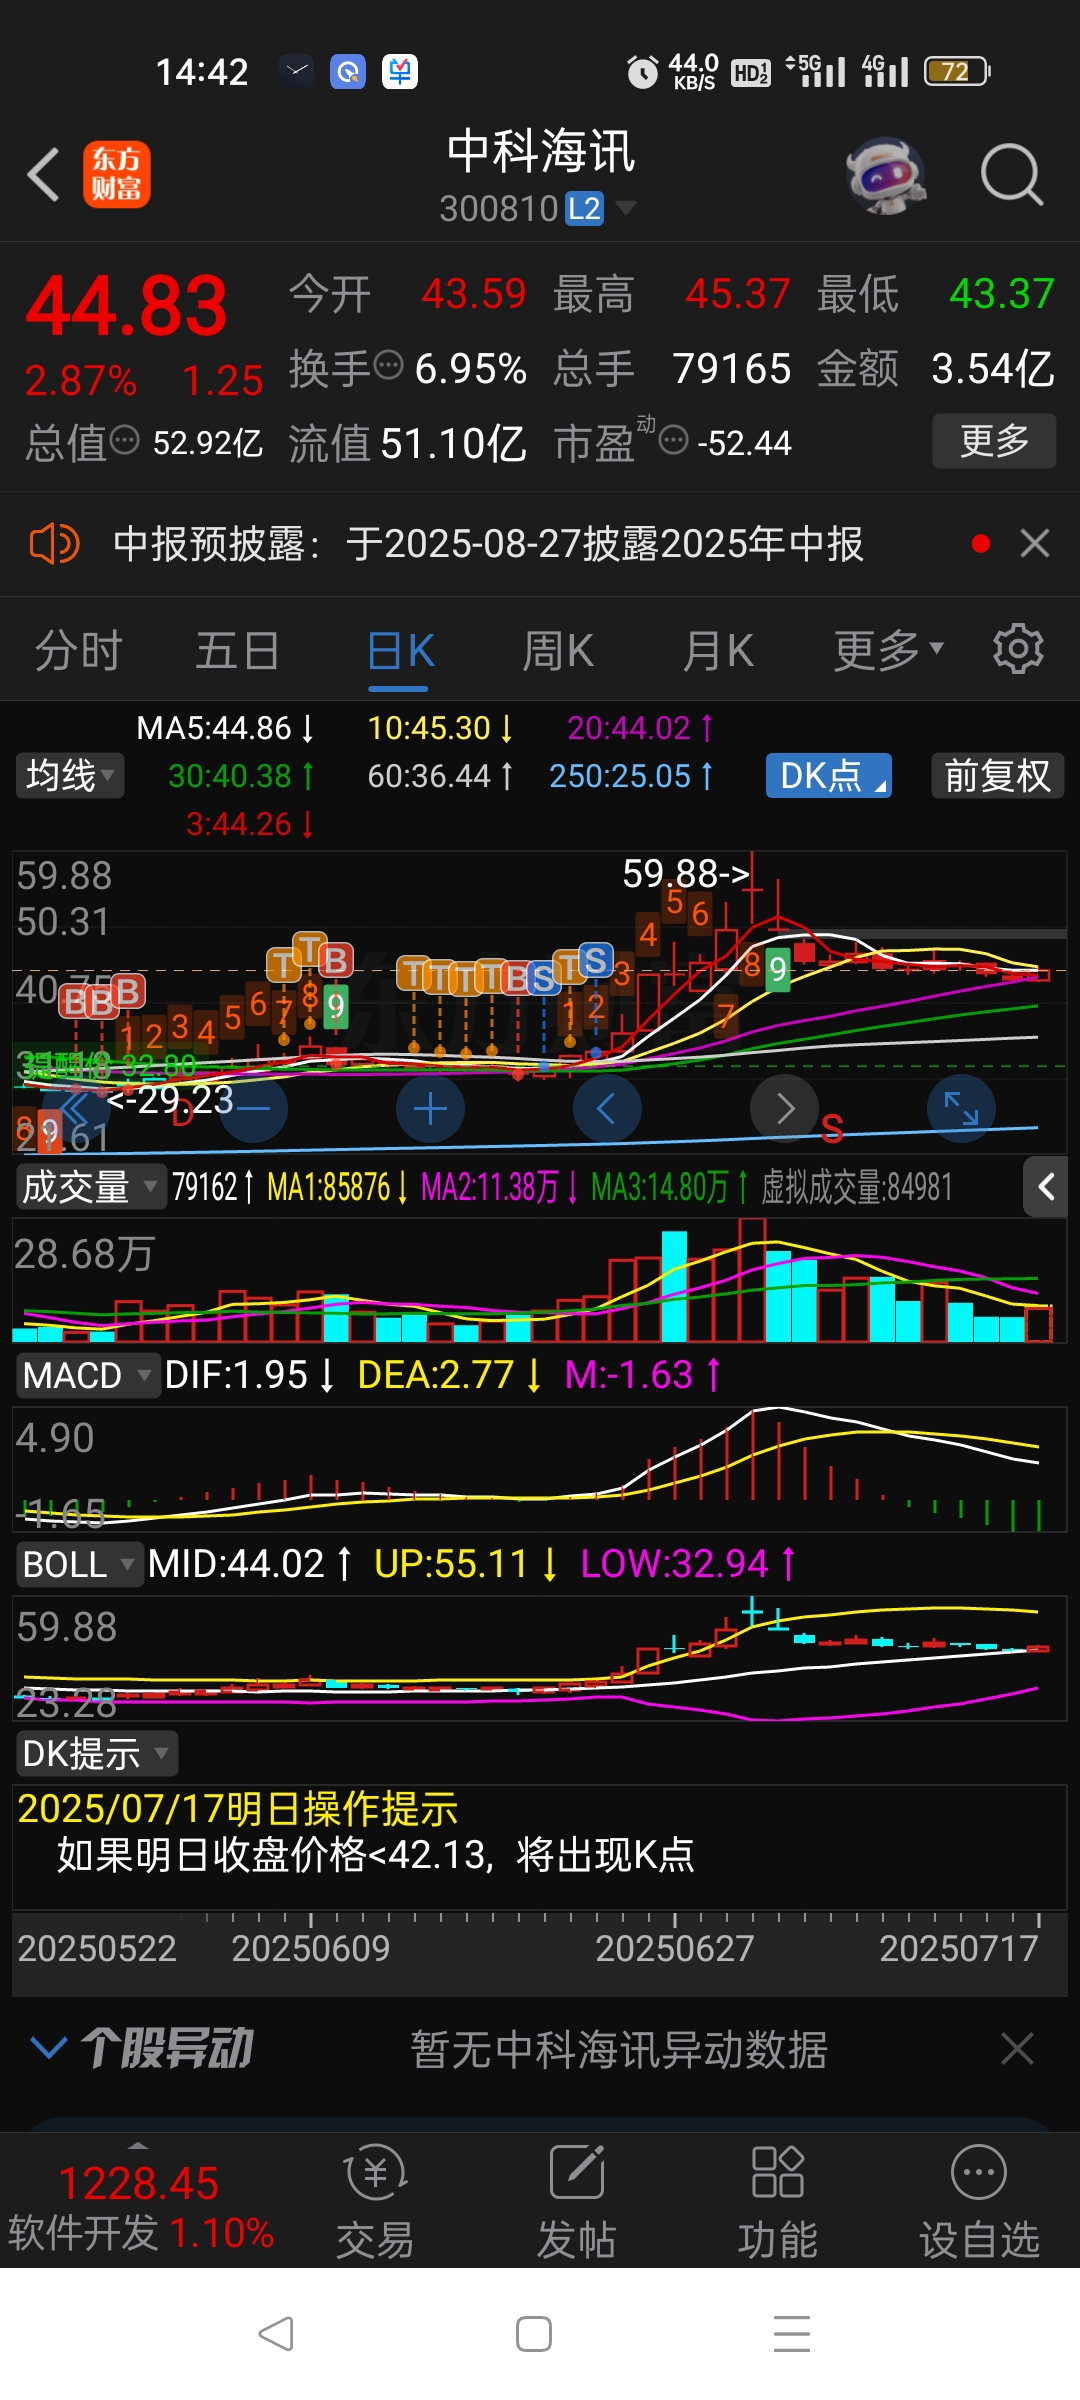1080x2400 pixels.
Task: Tap the 暂无中科海讯异动数据 message
Action: click(x=619, y=2049)
